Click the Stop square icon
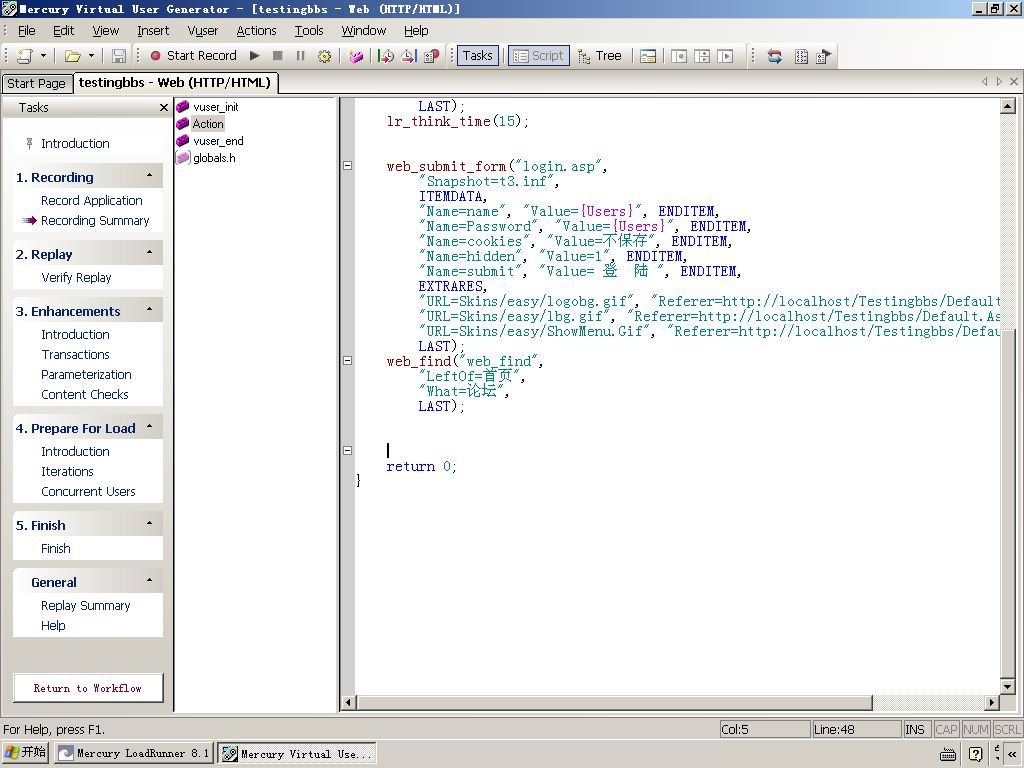1024x768 pixels. pyautogui.click(x=278, y=56)
